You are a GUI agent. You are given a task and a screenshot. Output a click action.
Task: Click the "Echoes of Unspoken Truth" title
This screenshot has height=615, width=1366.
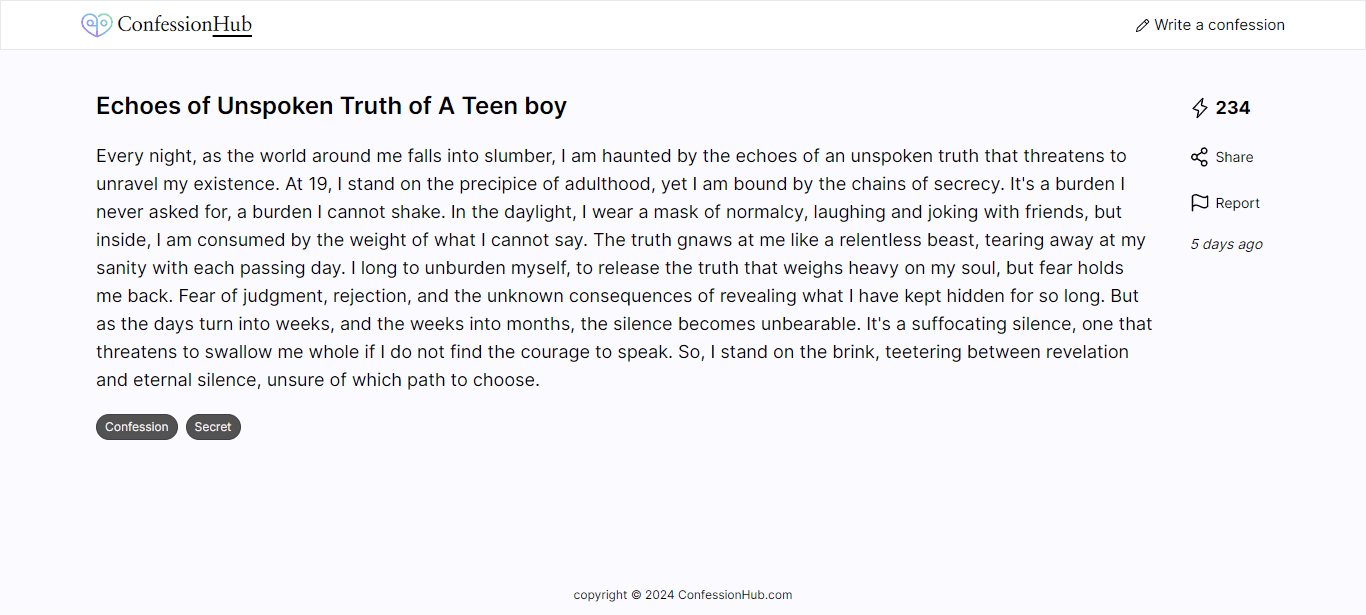[331, 106]
